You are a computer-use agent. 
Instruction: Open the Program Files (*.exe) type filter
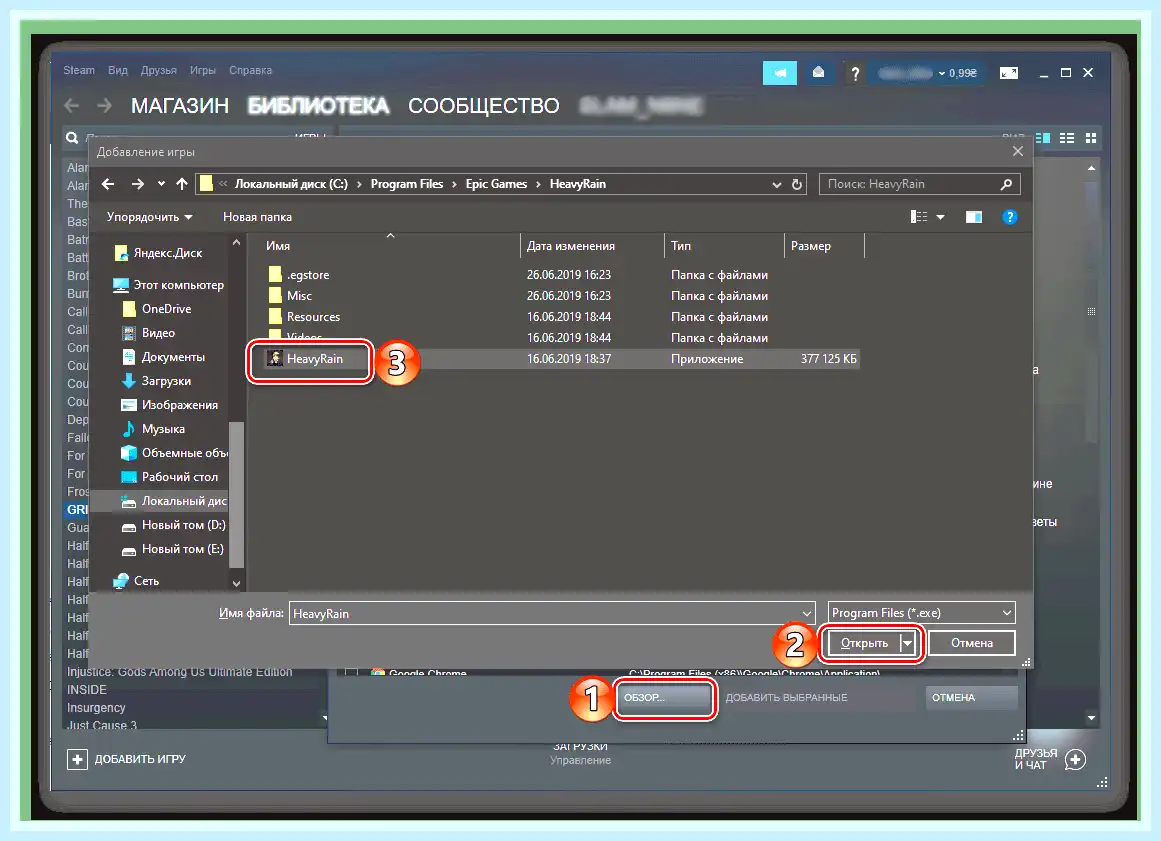922,613
